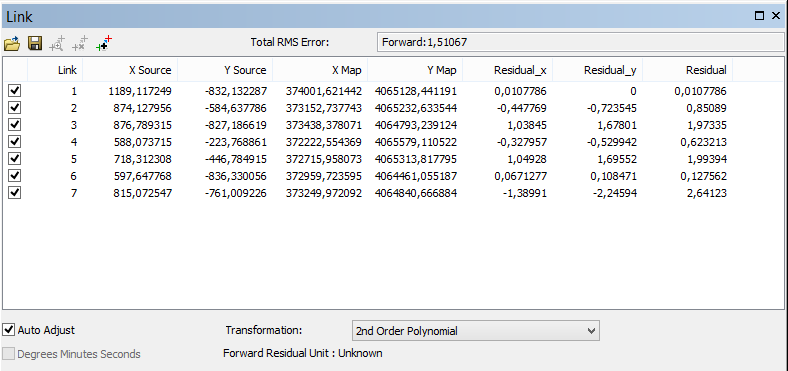The width and height of the screenshot is (788, 371).
Task: Uncheck the checkbox for link 7
Action: [x=15, y=193]
